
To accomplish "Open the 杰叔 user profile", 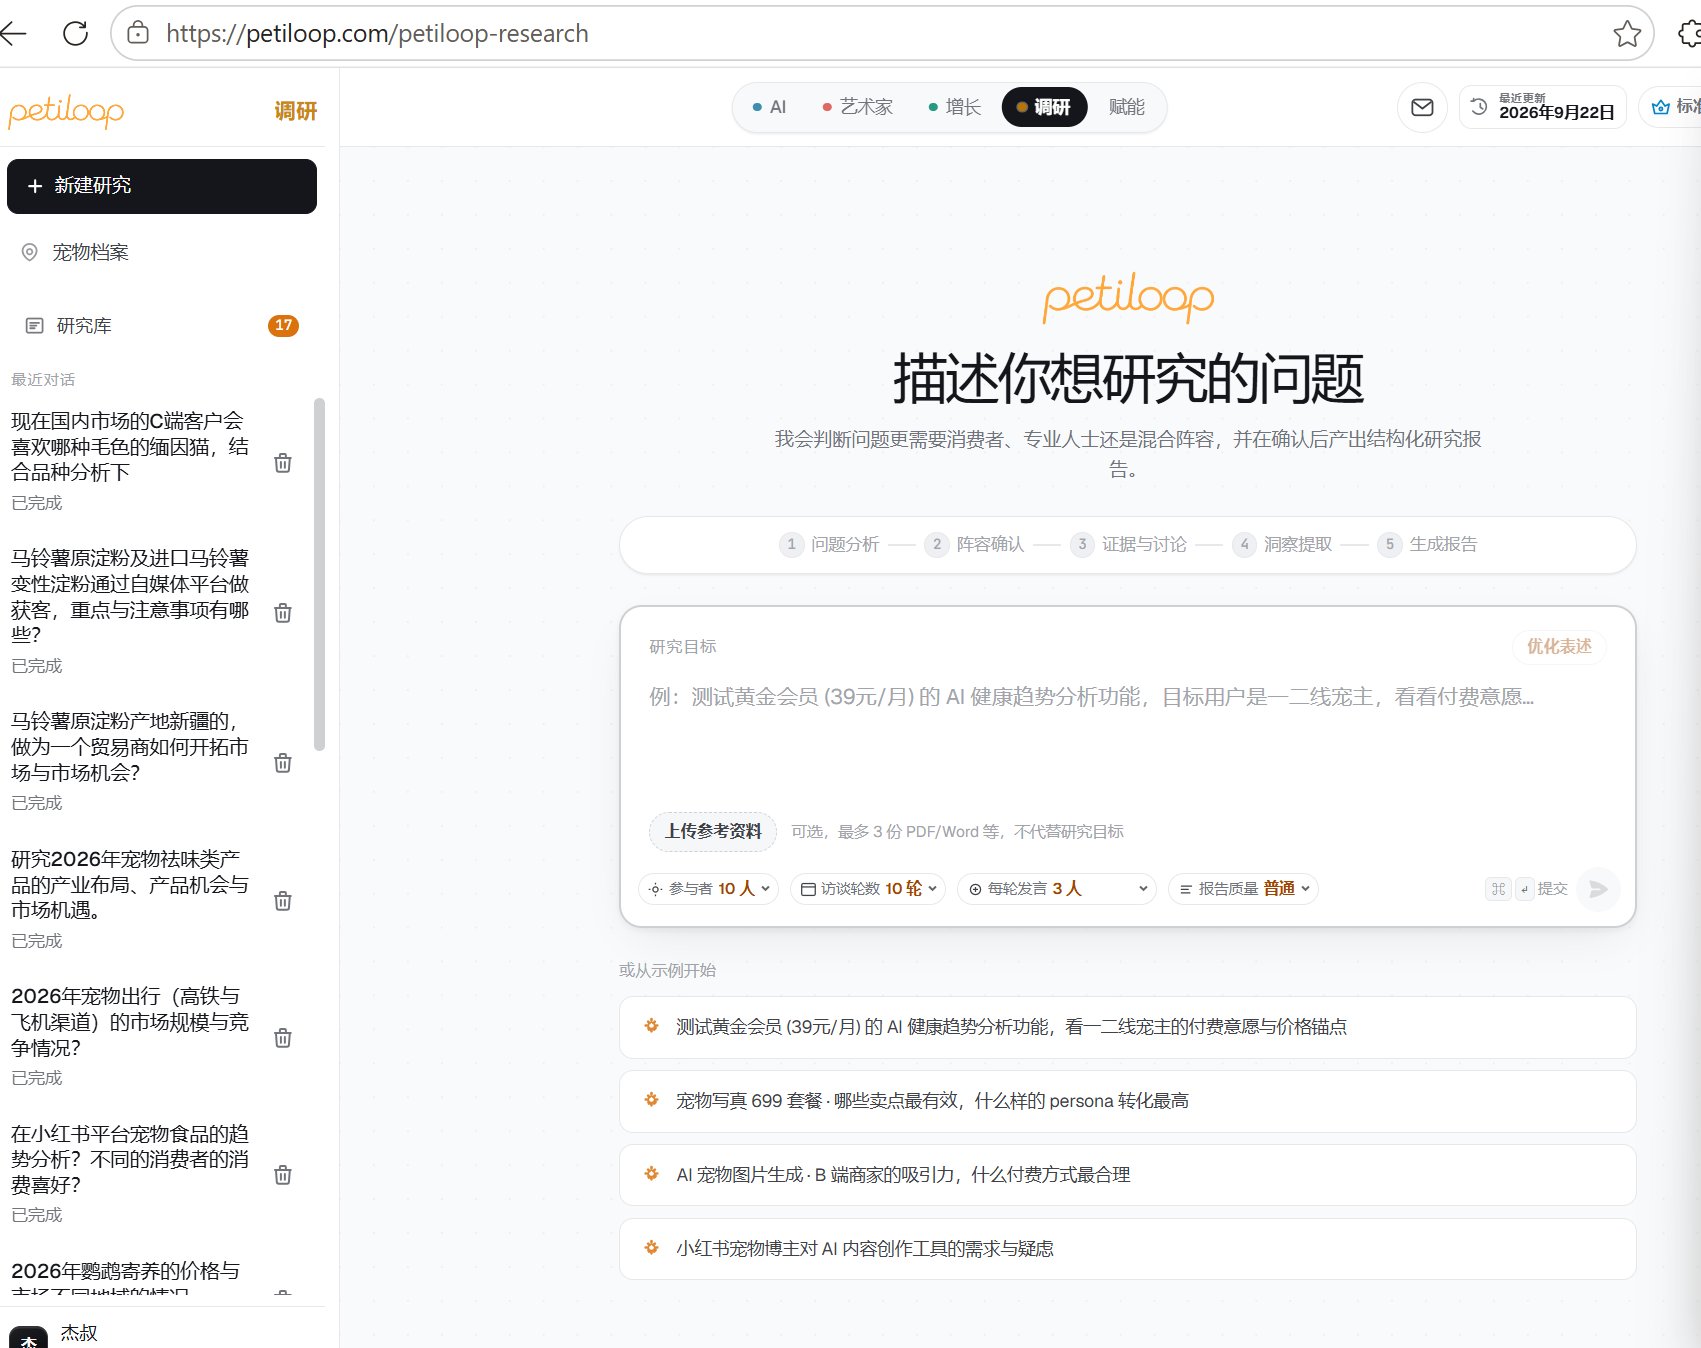I will (x=79, y=1333).
